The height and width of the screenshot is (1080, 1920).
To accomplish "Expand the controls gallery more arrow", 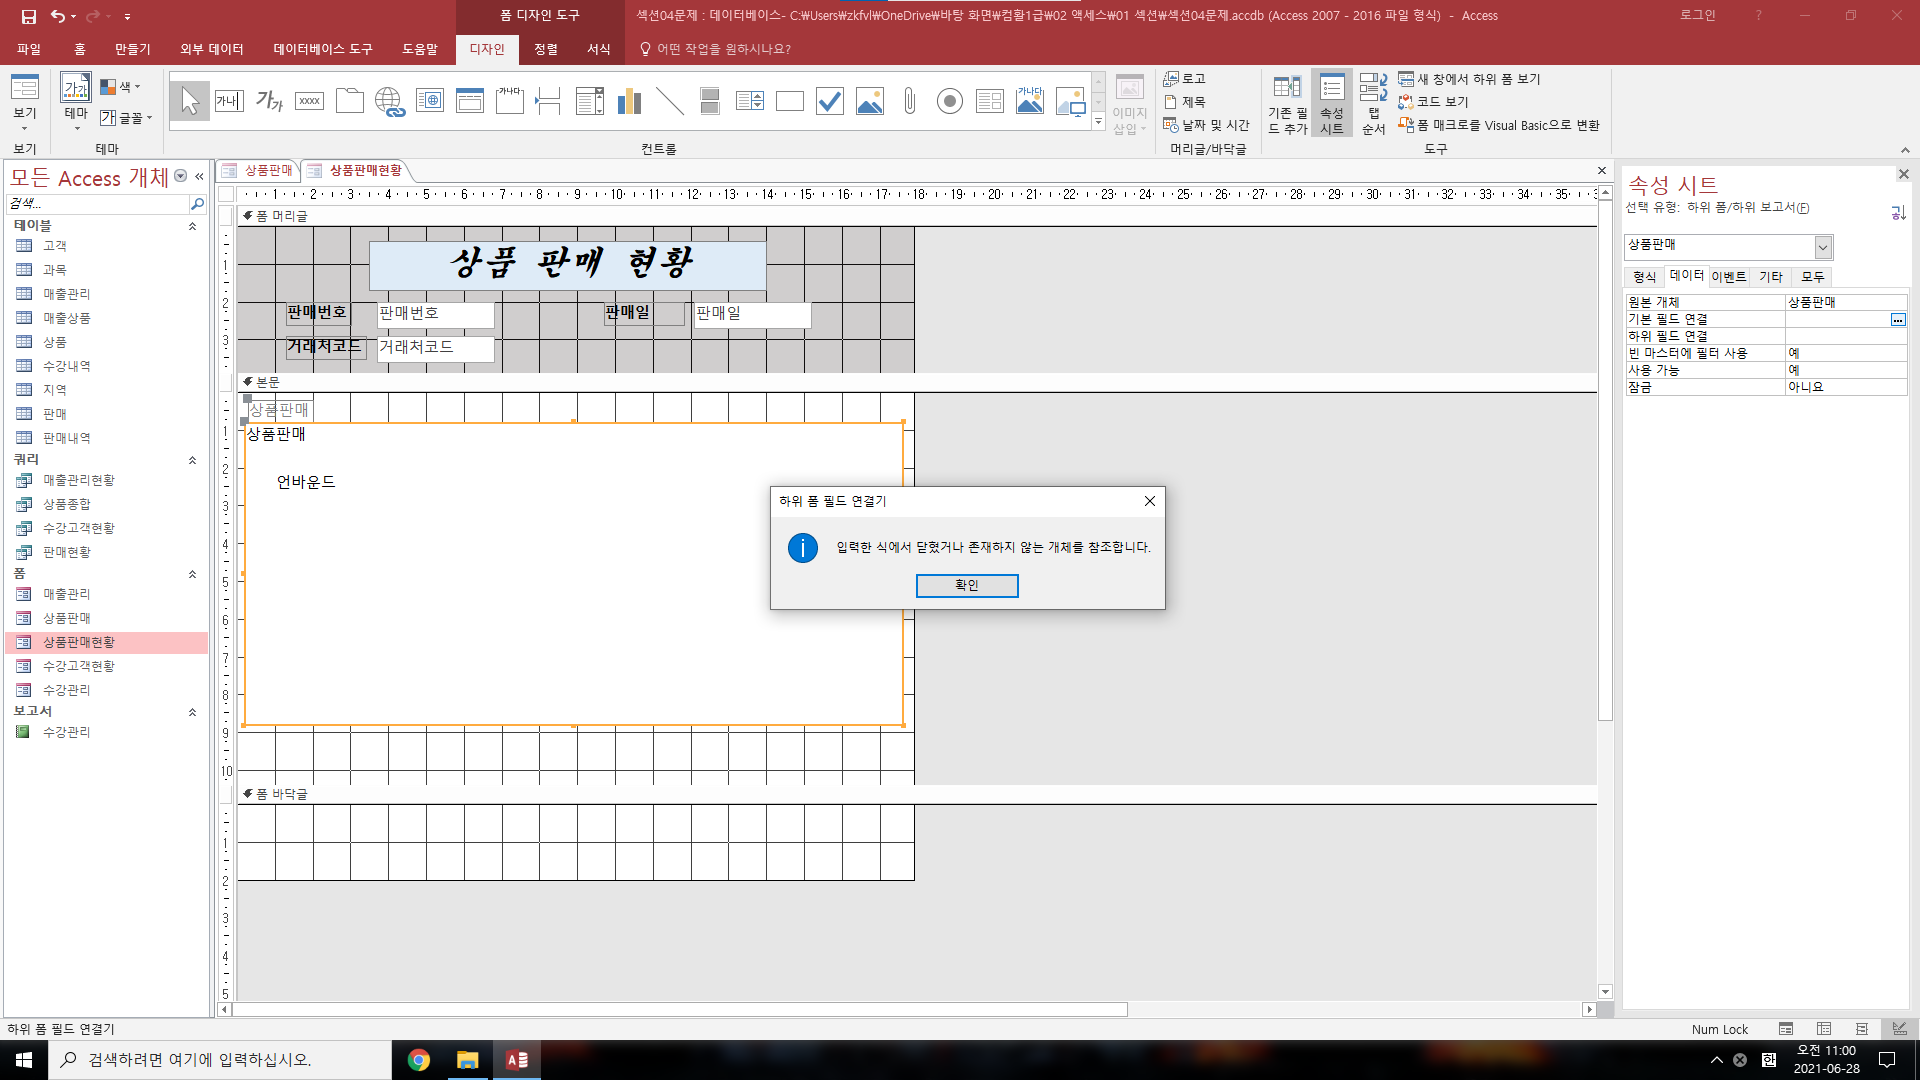I will (x=1098, y=122).
